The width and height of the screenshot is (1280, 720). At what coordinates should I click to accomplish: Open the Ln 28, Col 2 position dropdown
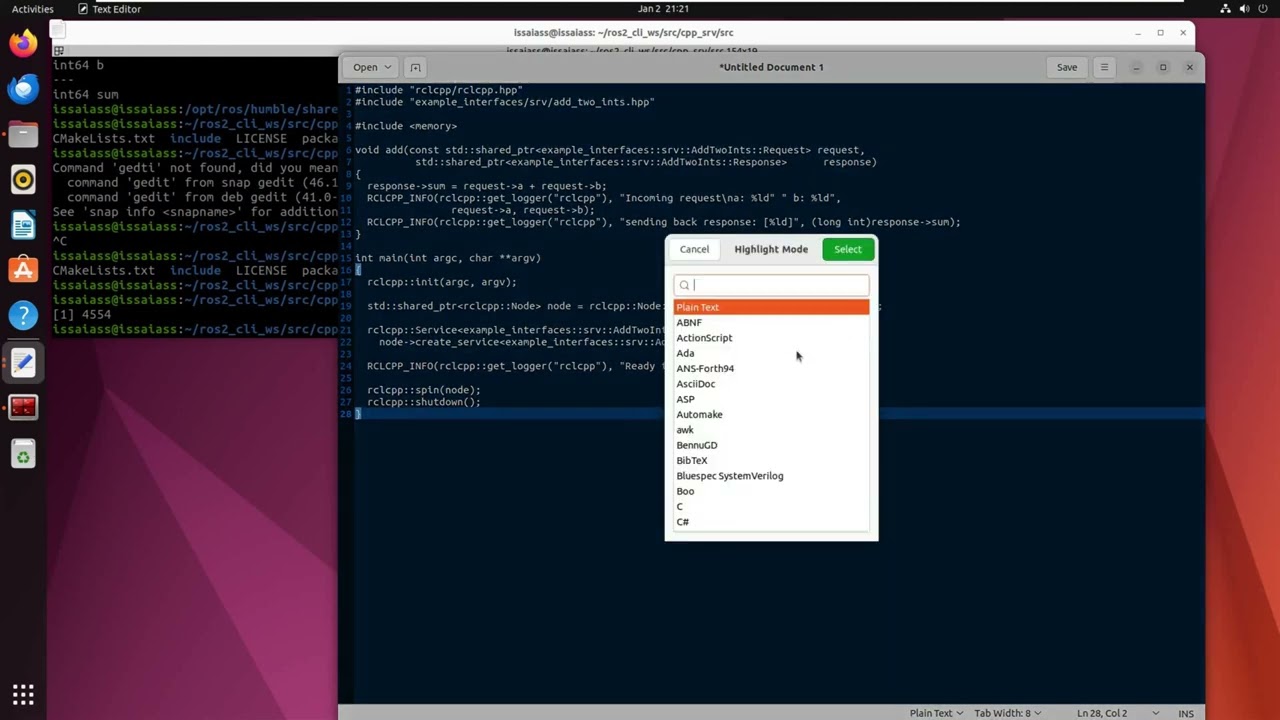pos(1118,713)
